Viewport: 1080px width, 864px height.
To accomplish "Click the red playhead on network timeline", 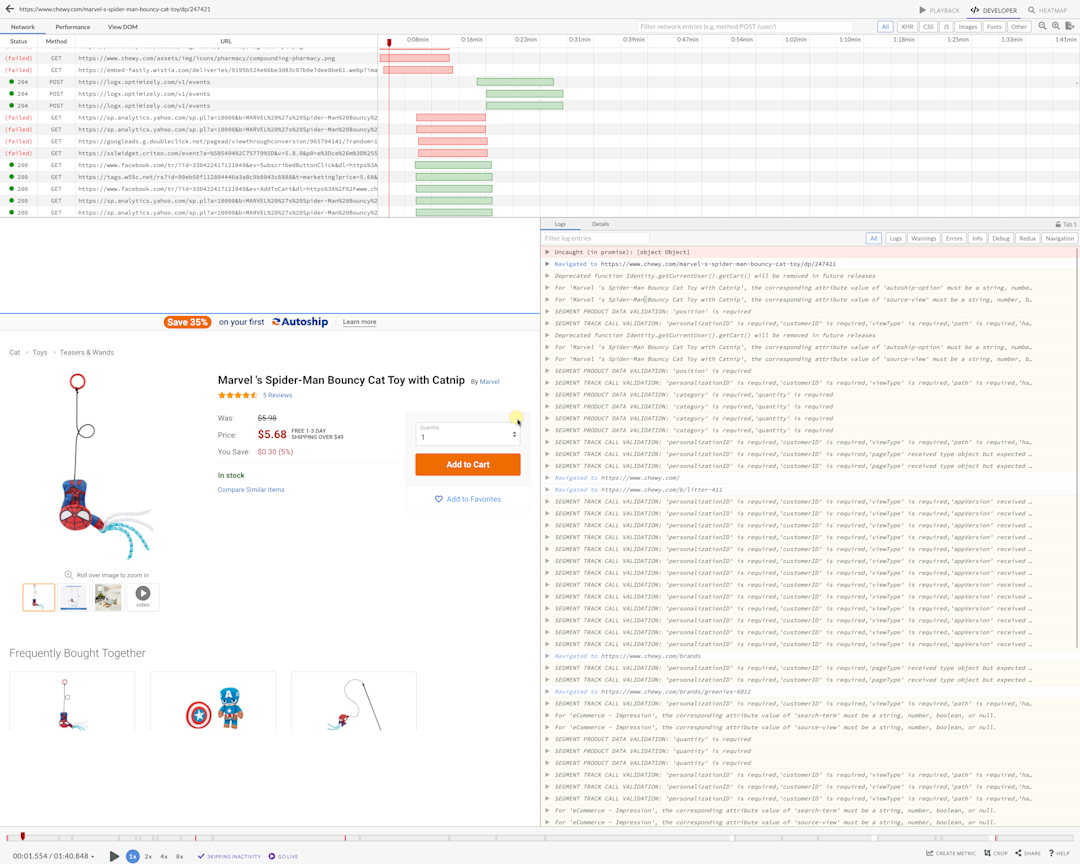I will coord(389,43).
